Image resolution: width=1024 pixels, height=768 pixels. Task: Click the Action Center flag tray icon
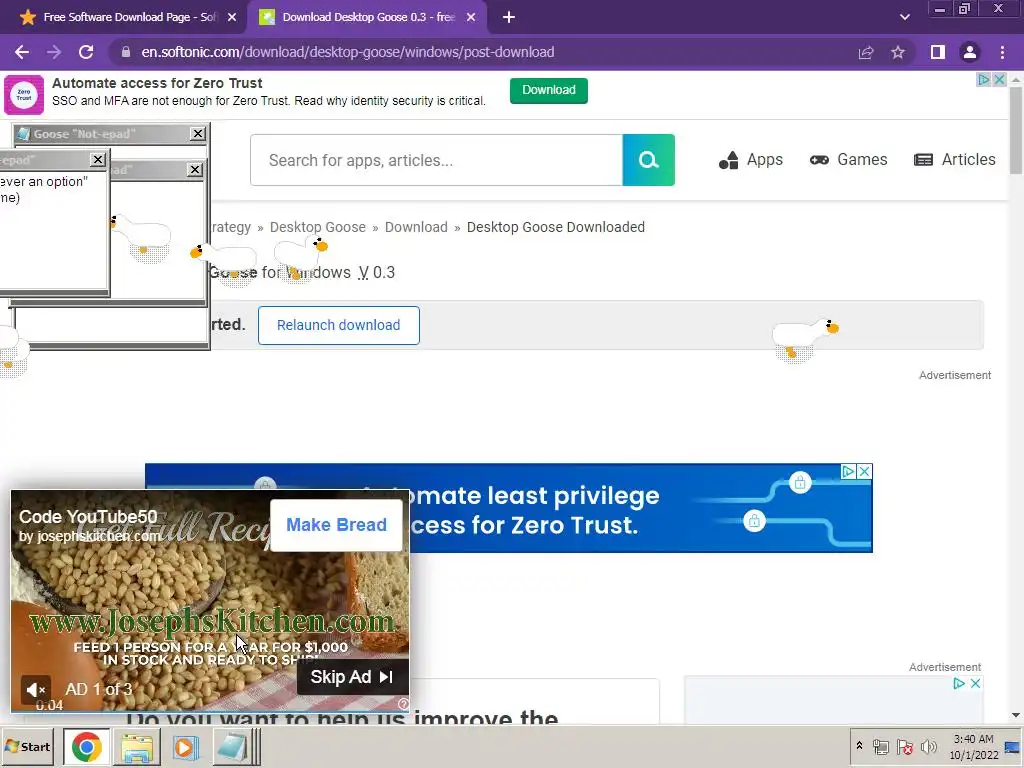[905, 746]
